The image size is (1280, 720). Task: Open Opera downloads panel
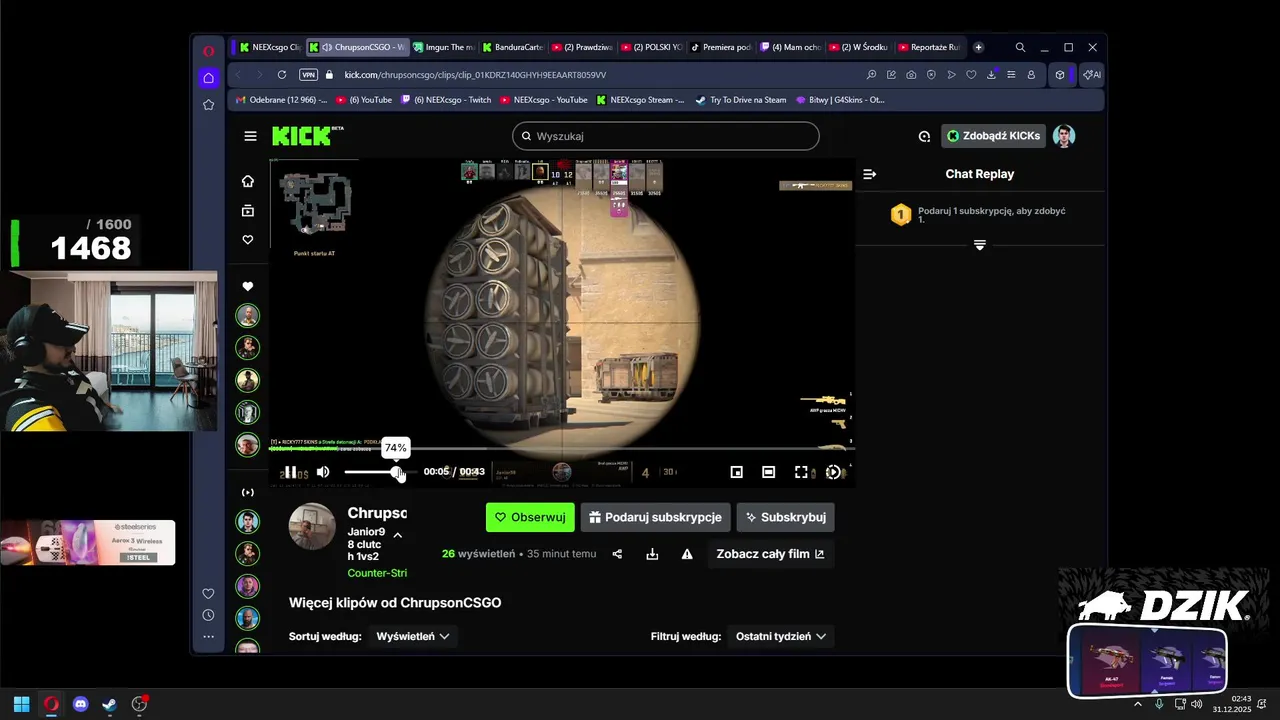coord(991,75)
